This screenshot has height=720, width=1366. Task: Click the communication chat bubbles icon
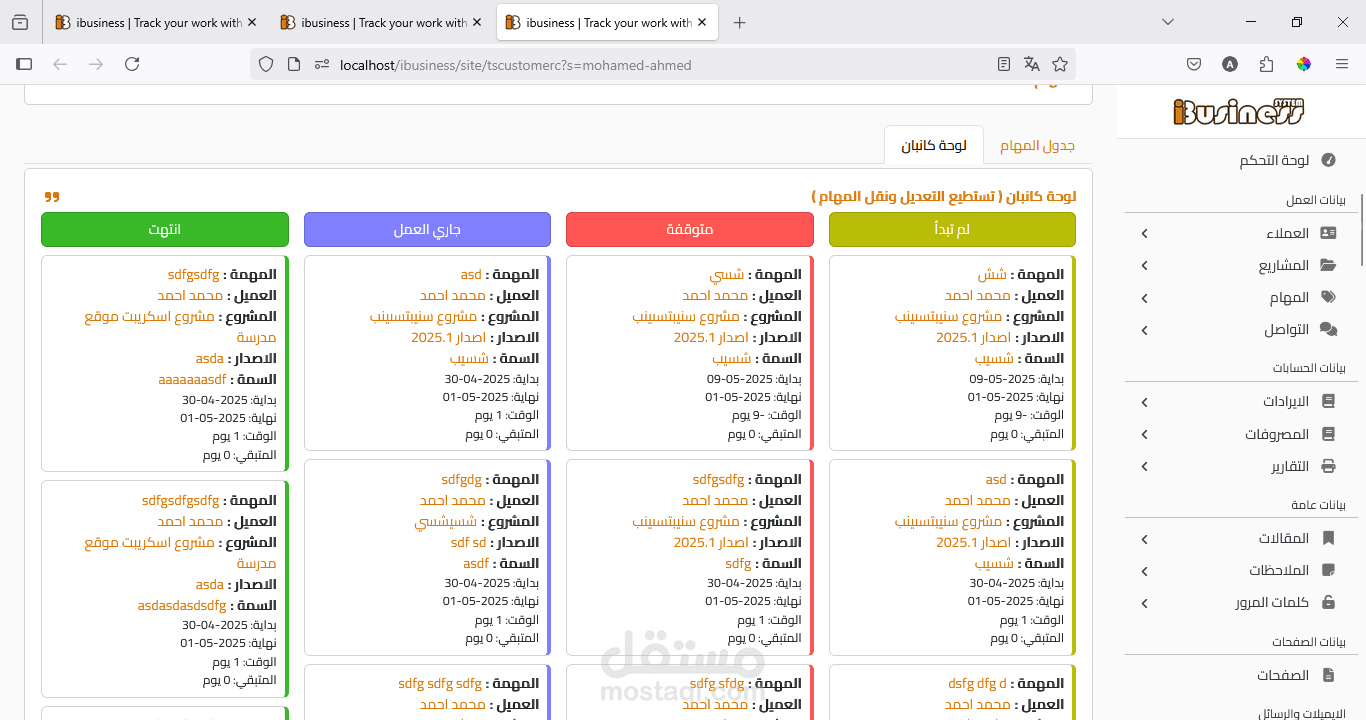(x=1328, y=329)
